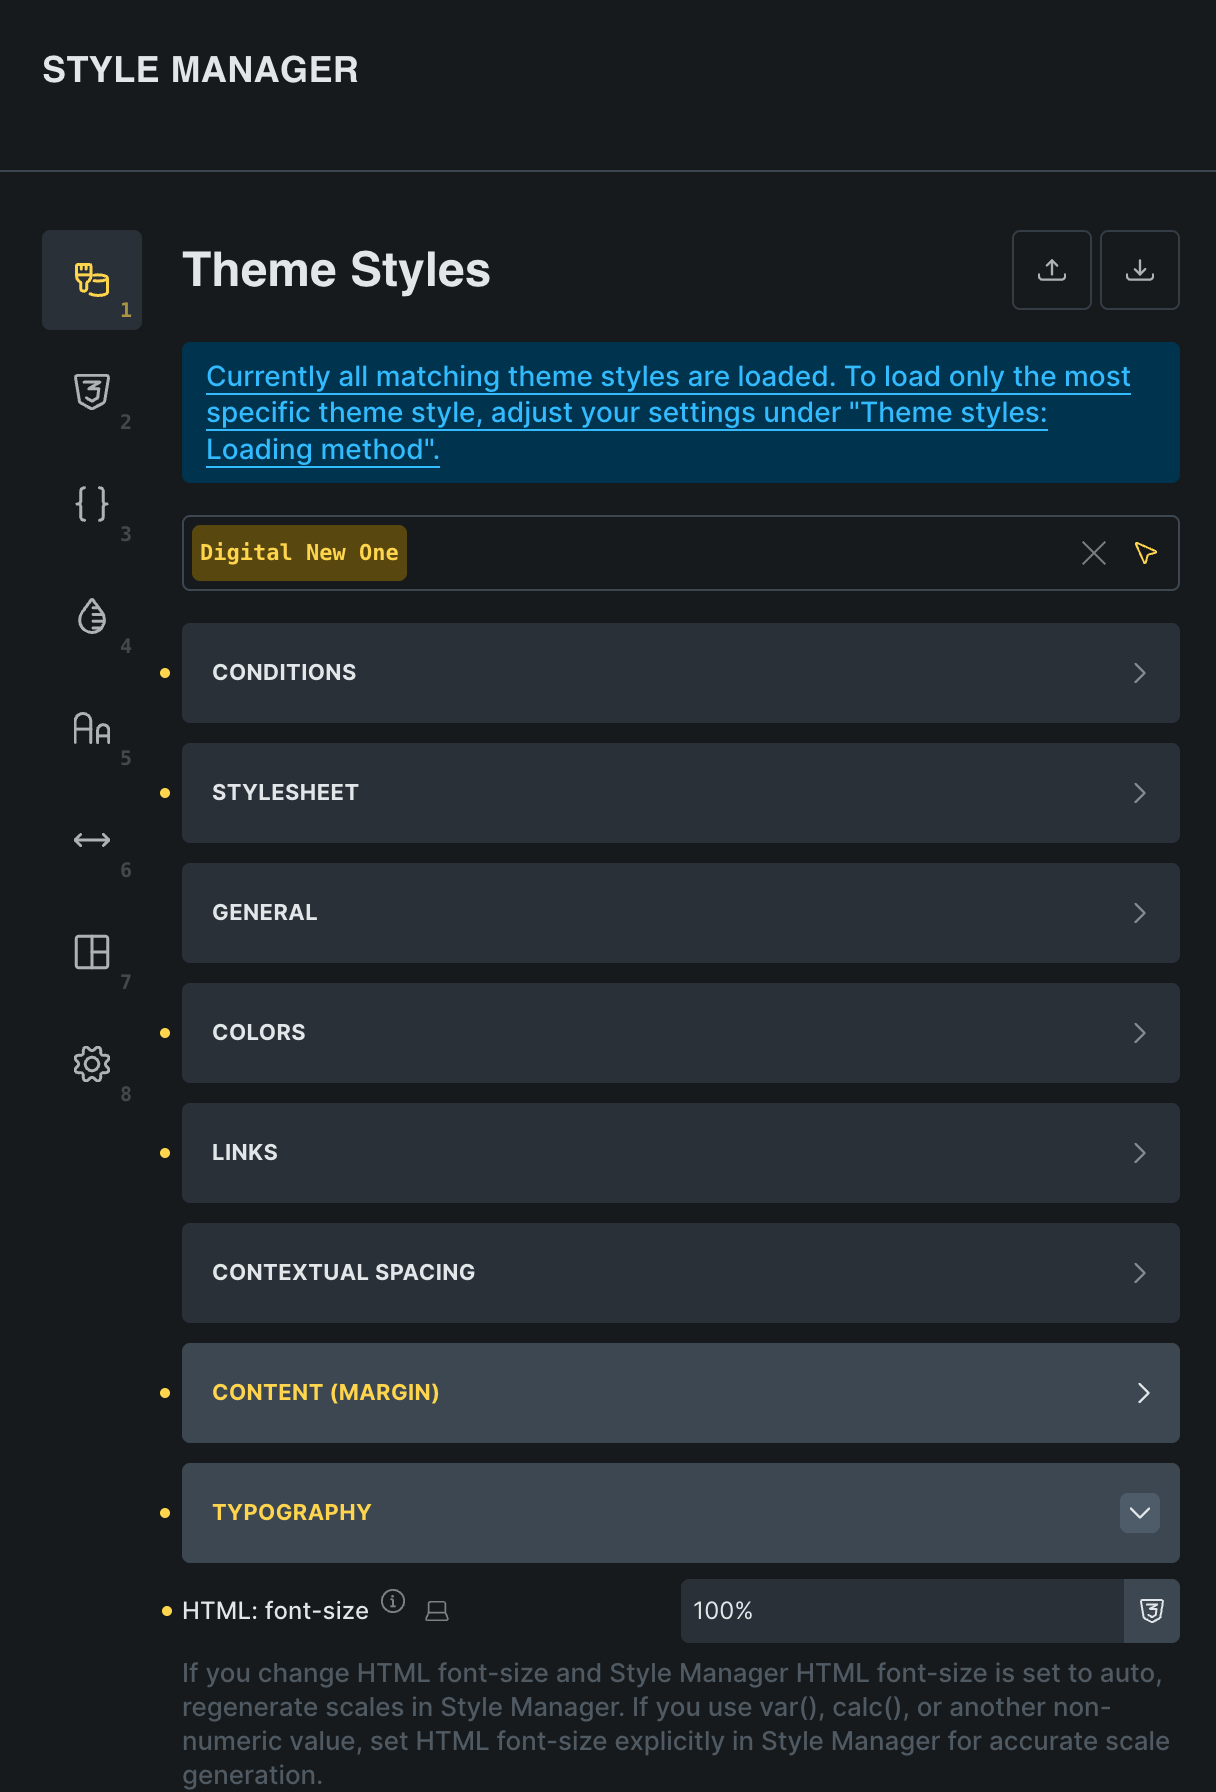
Task: Open the typography Aa sidebar icon
Action: (x=92, y=728)
